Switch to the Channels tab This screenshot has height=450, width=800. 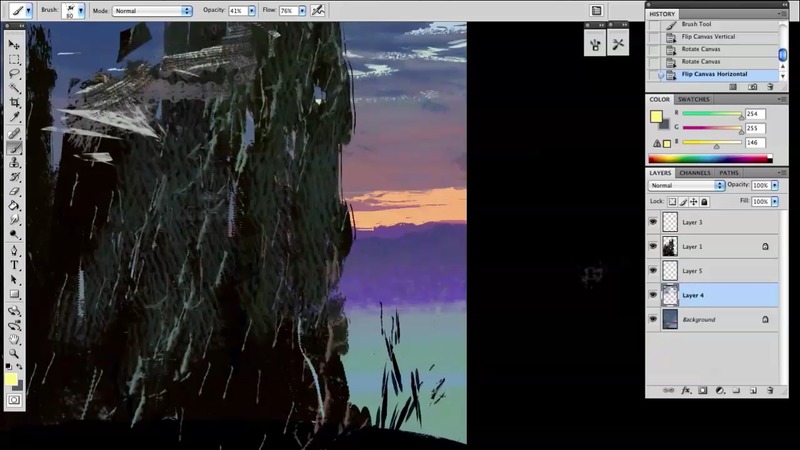(694, 173)
